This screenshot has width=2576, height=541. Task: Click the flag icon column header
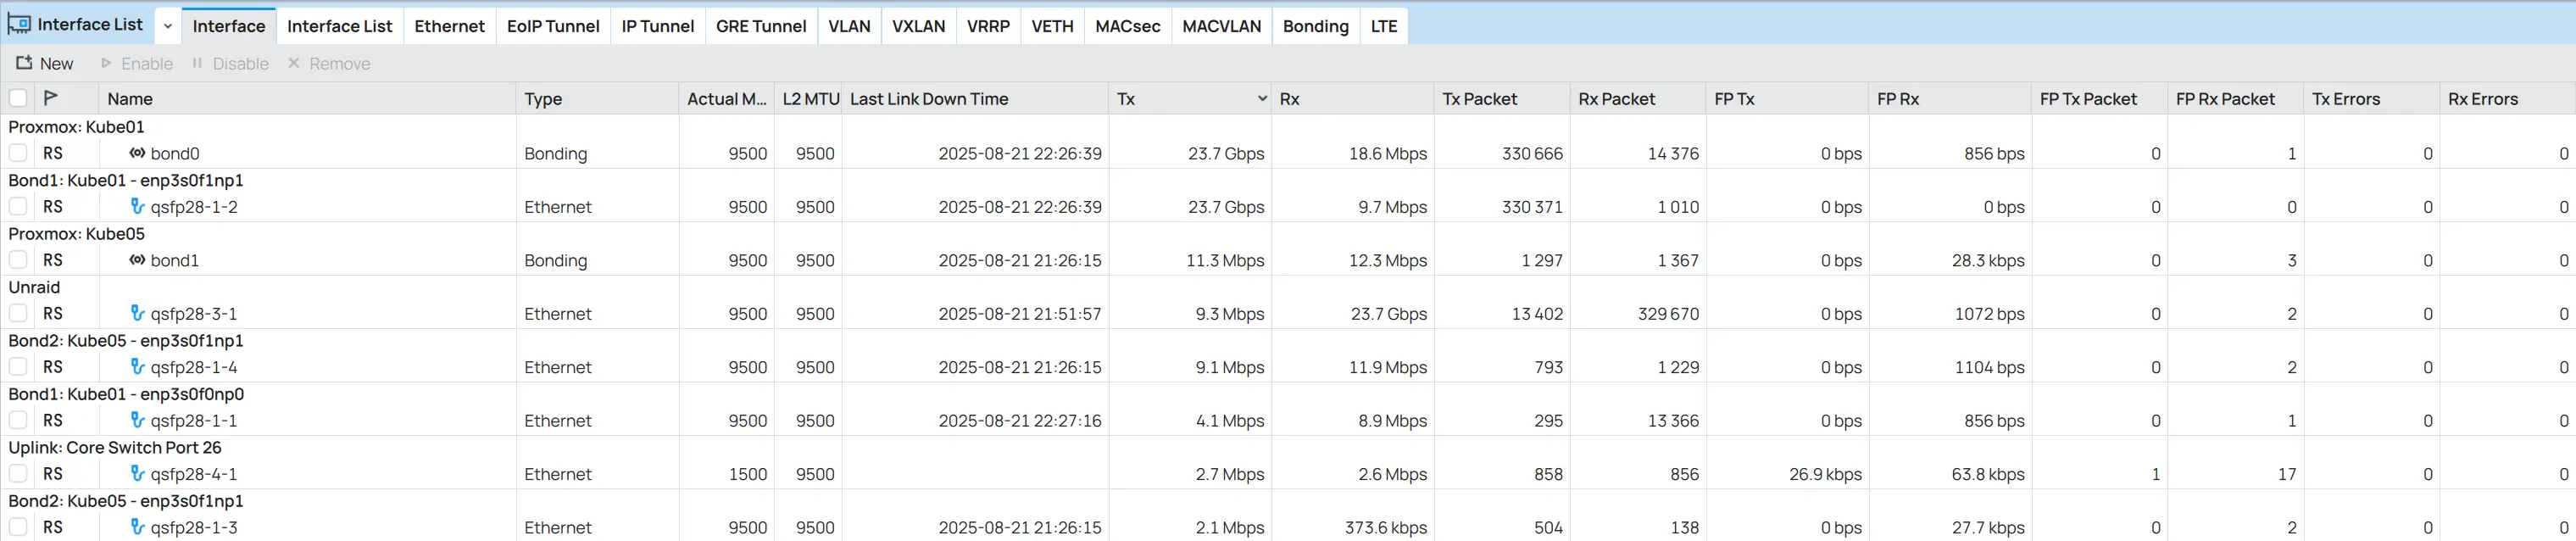51,98
